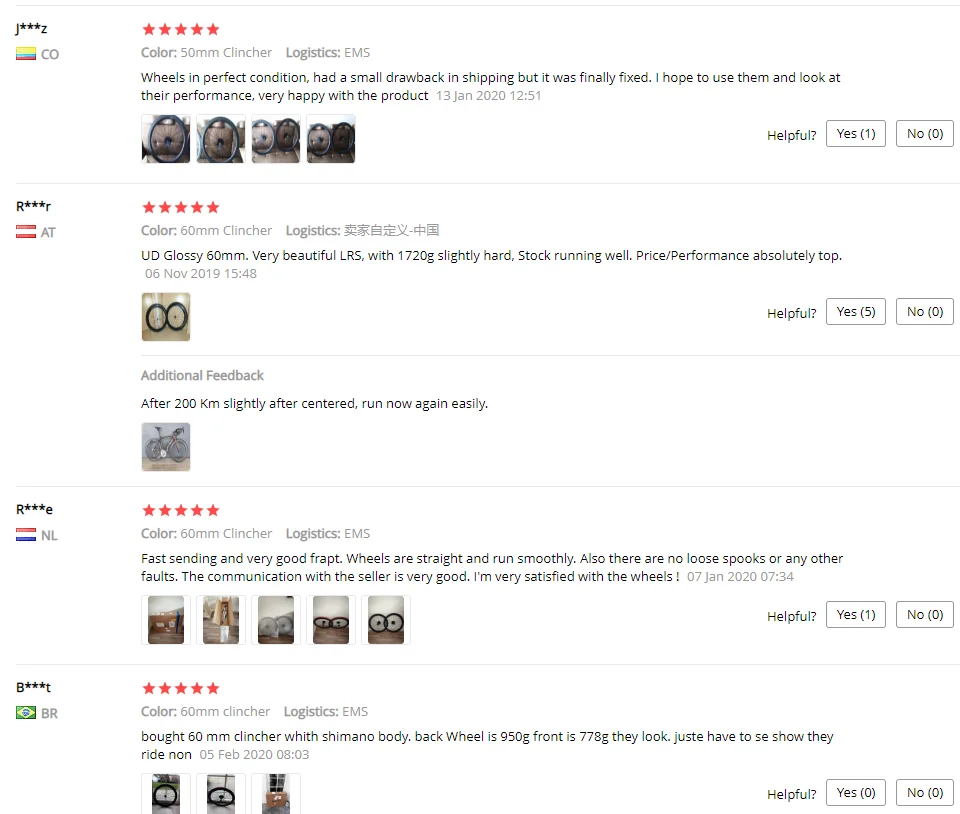This screenshot has height=814, width=960.
Task: Click the five-star rating of R***e's review
Action: pos(181,510)
